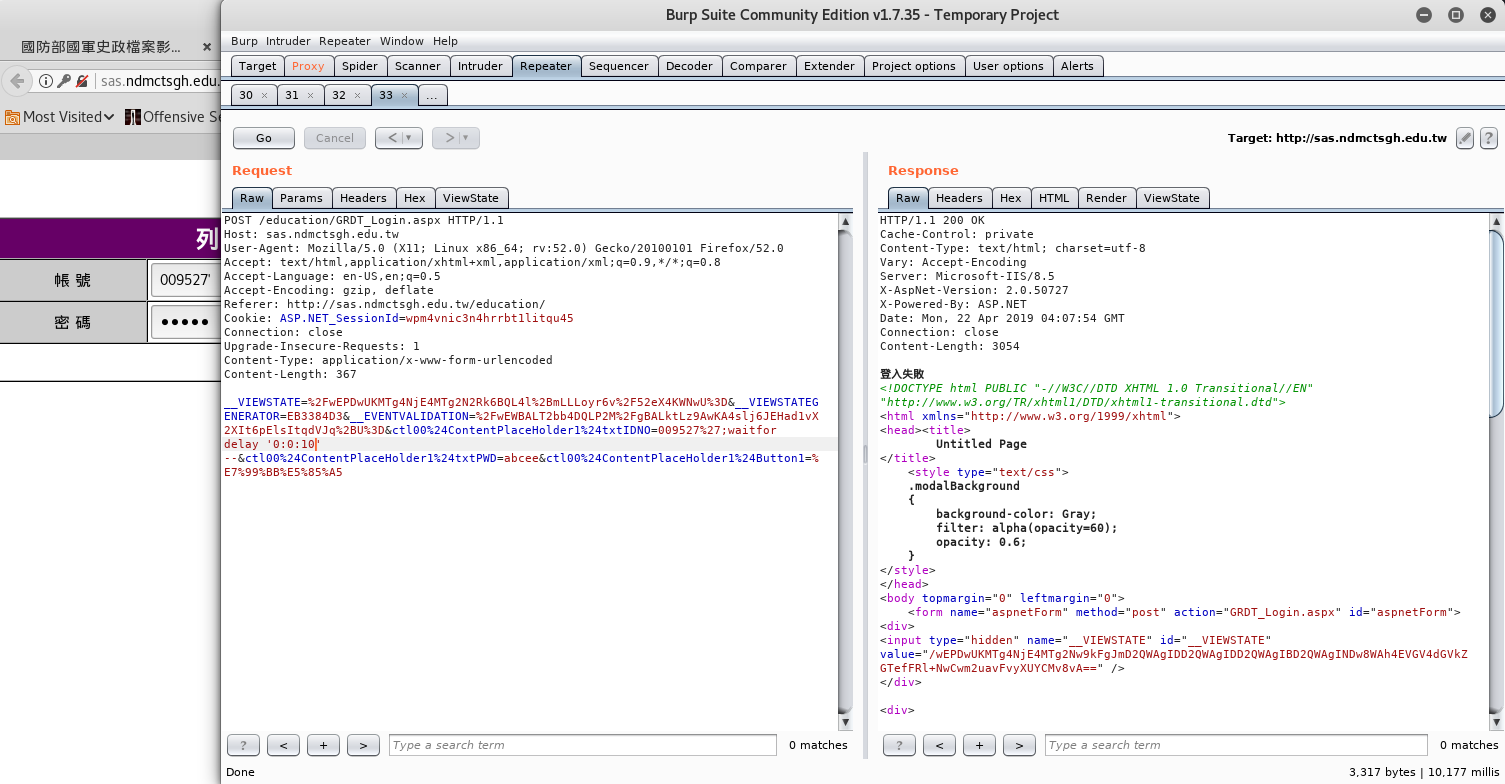Image resolution: width=1505 pixels, height=784 pixels.
Task: Click the response search help button
Action: point(899,745)
